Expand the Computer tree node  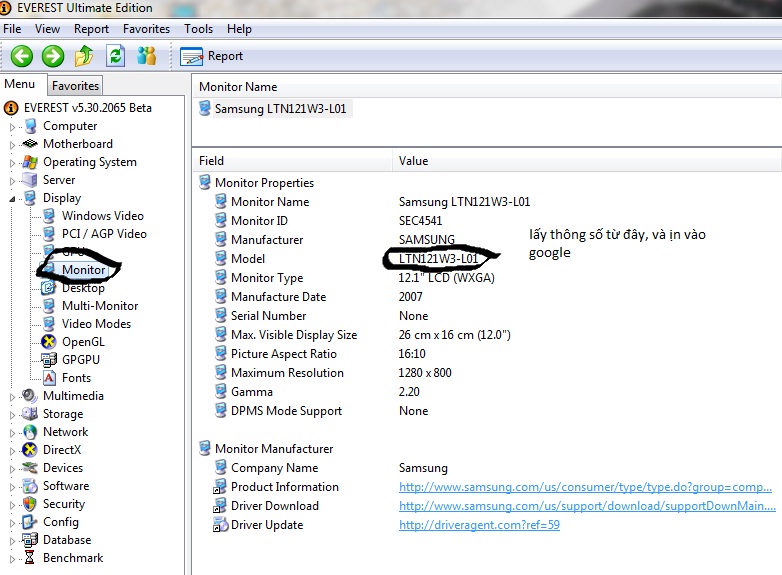[x=13, y=127]
